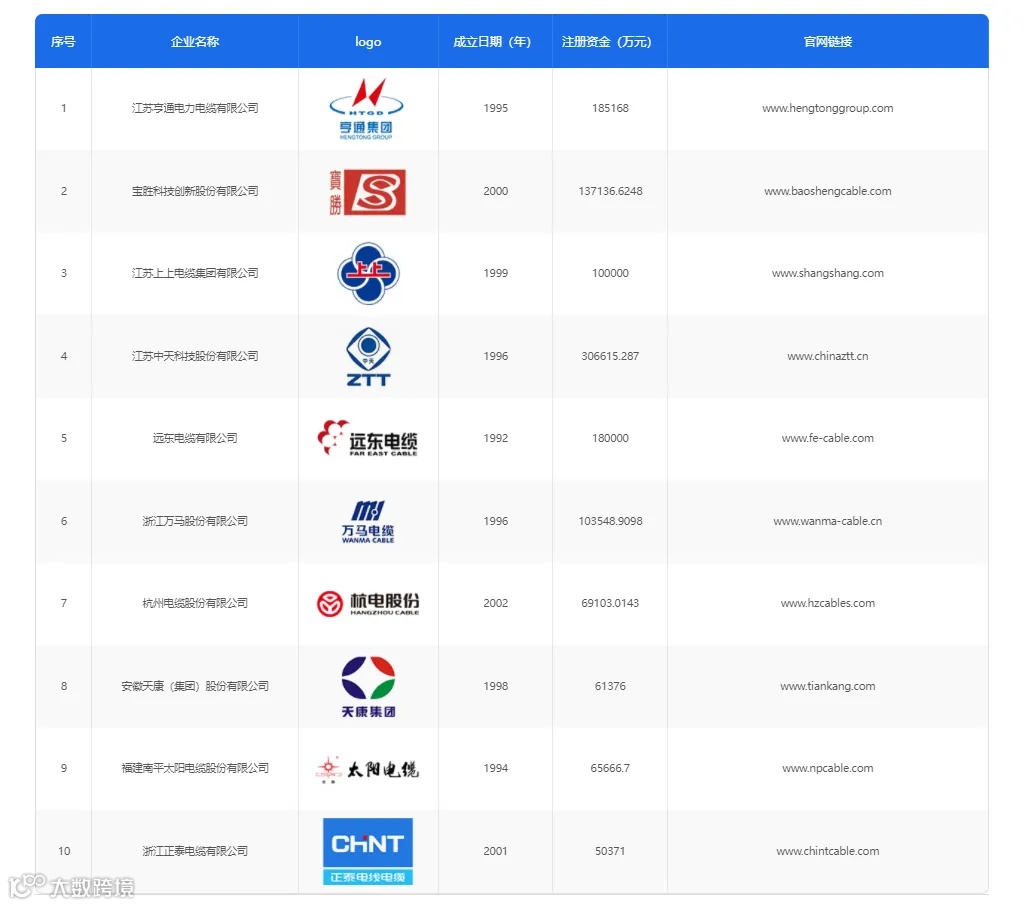Select 远东电缆有限公司 name cell
This screenshot has height=906, width=1027.
(195, 438)
